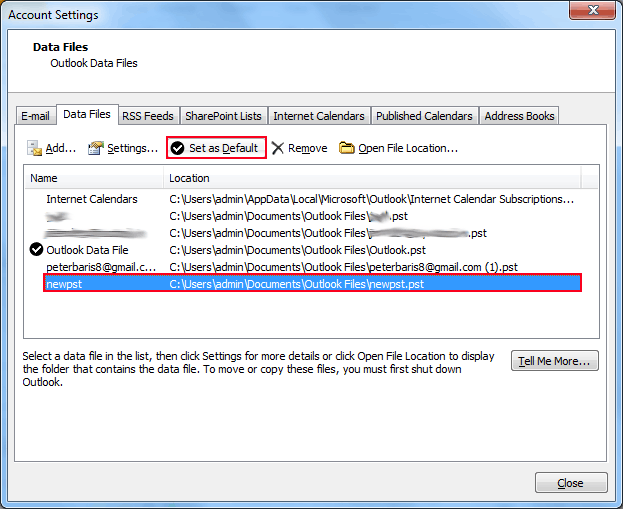
Task: Select the Outlook Data File row name
Action: 87,250
